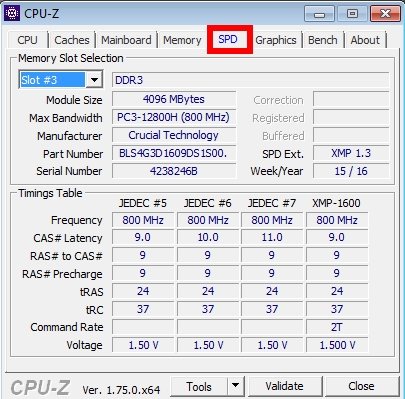This screenshot has width=405, height=399.
Task: Select the 10.0 CAS# Latency value
Action: pos(208,237)
